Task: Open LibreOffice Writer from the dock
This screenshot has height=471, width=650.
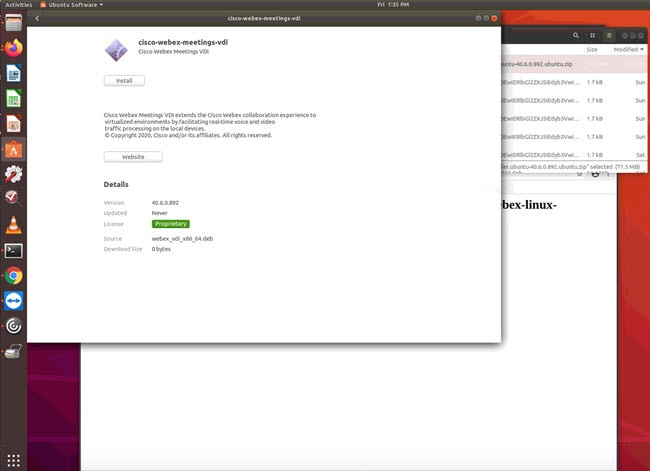Action: pos(13,73)
